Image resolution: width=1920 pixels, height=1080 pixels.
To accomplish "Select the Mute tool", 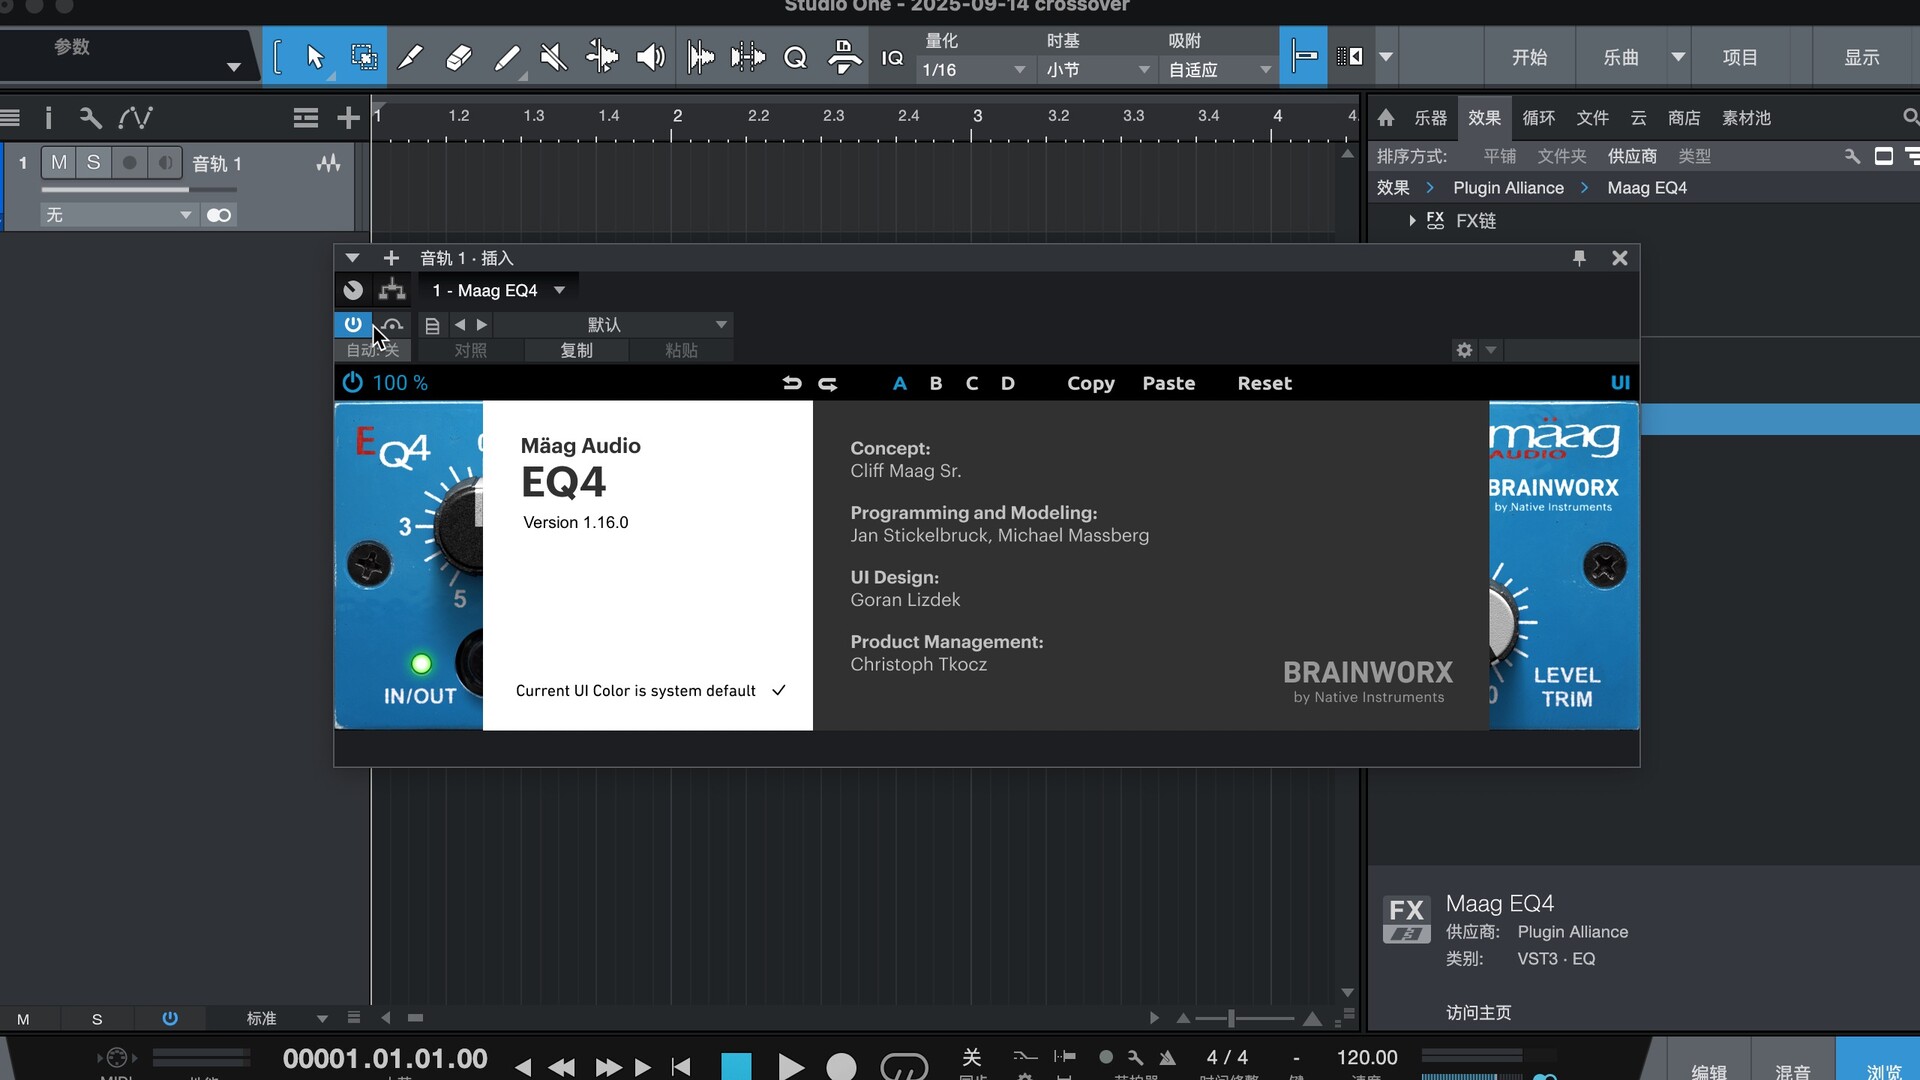I will click(553, 57).
